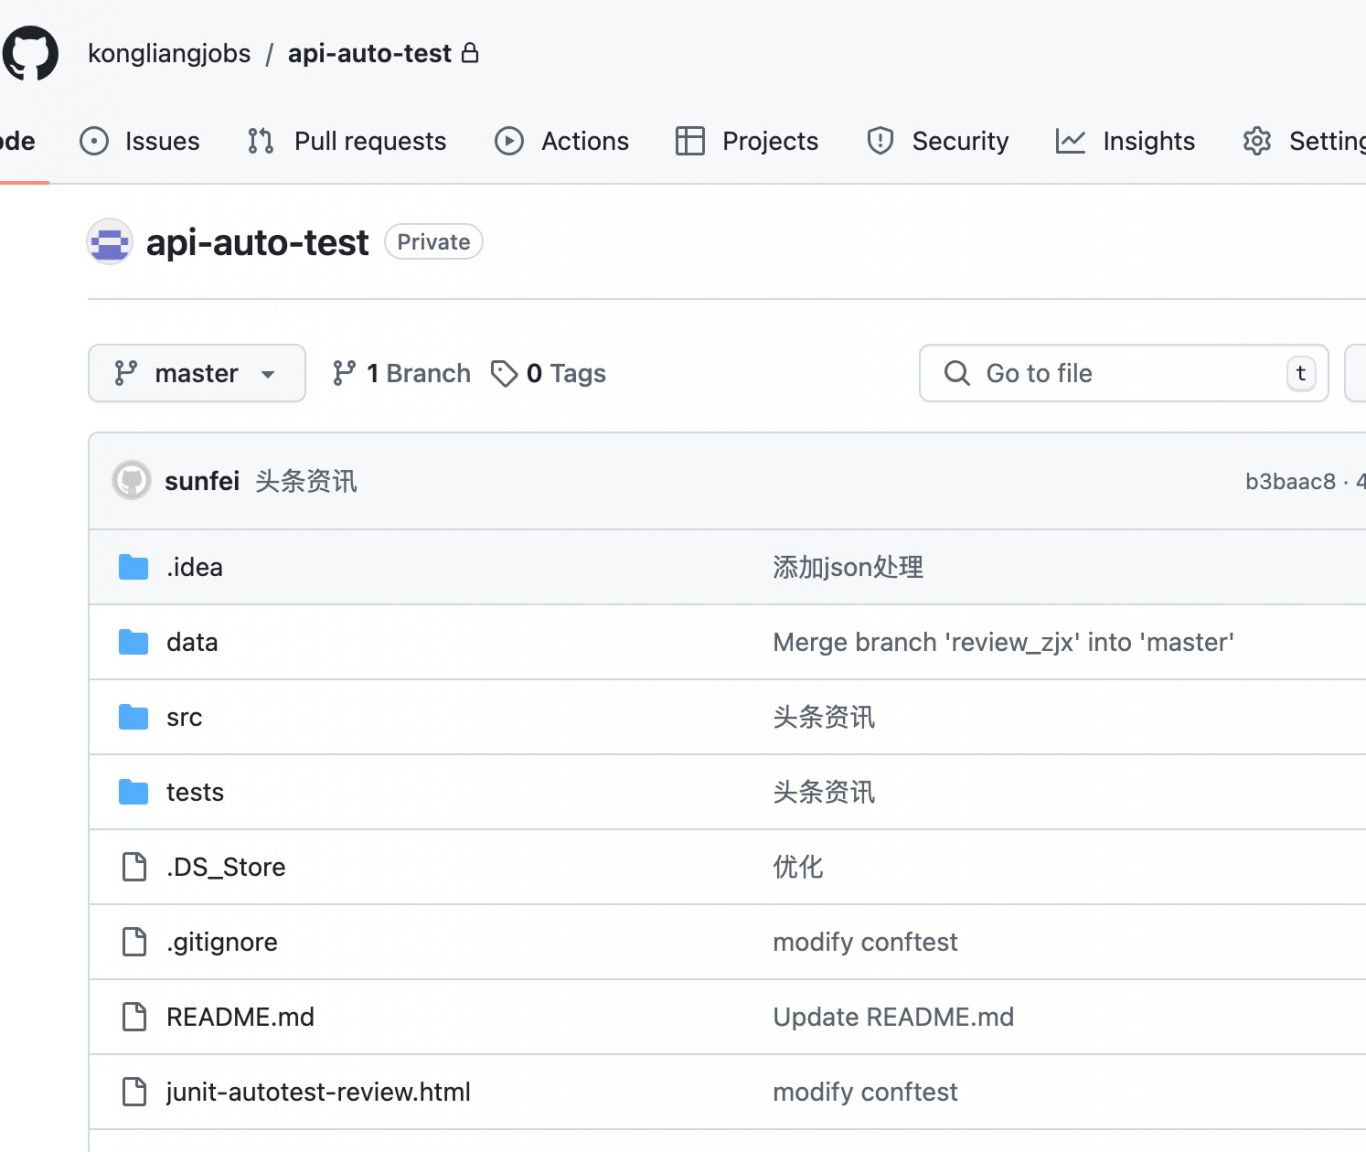Click the api-auto-test repository heading
The image size is (1366, 1152).
257,242
